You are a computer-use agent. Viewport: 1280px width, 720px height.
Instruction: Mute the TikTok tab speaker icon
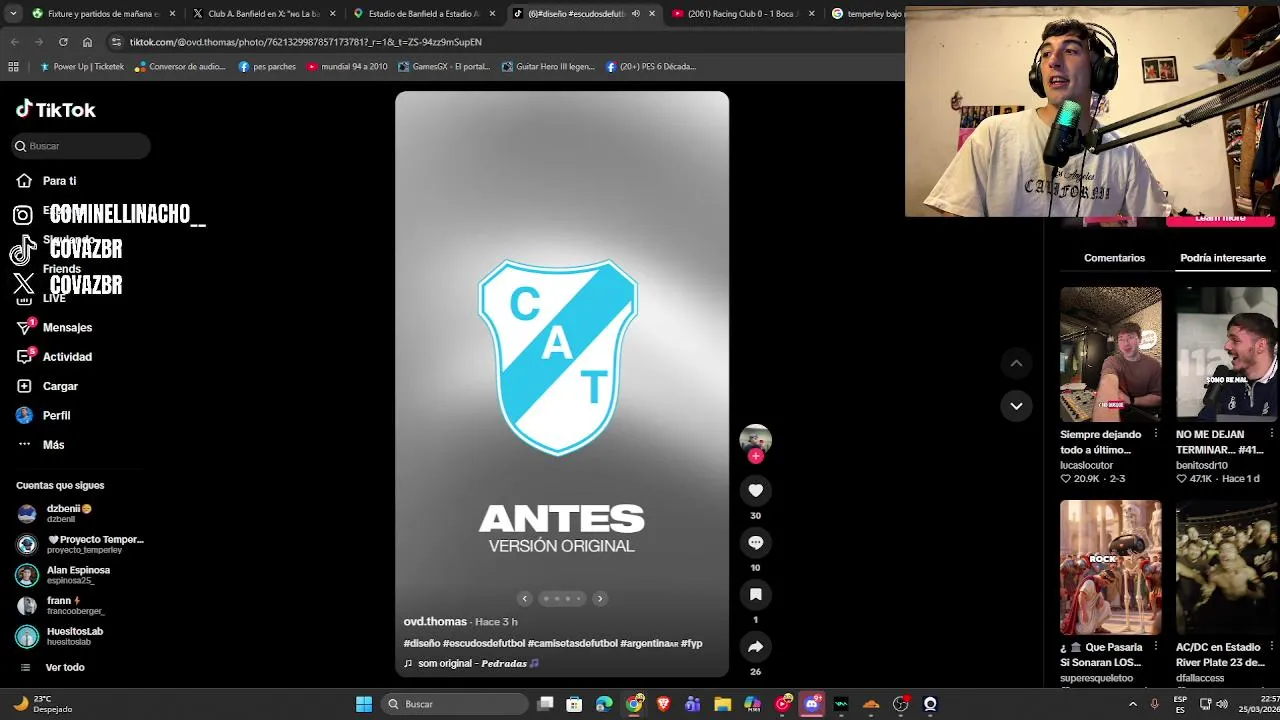[x=636, y=14]
